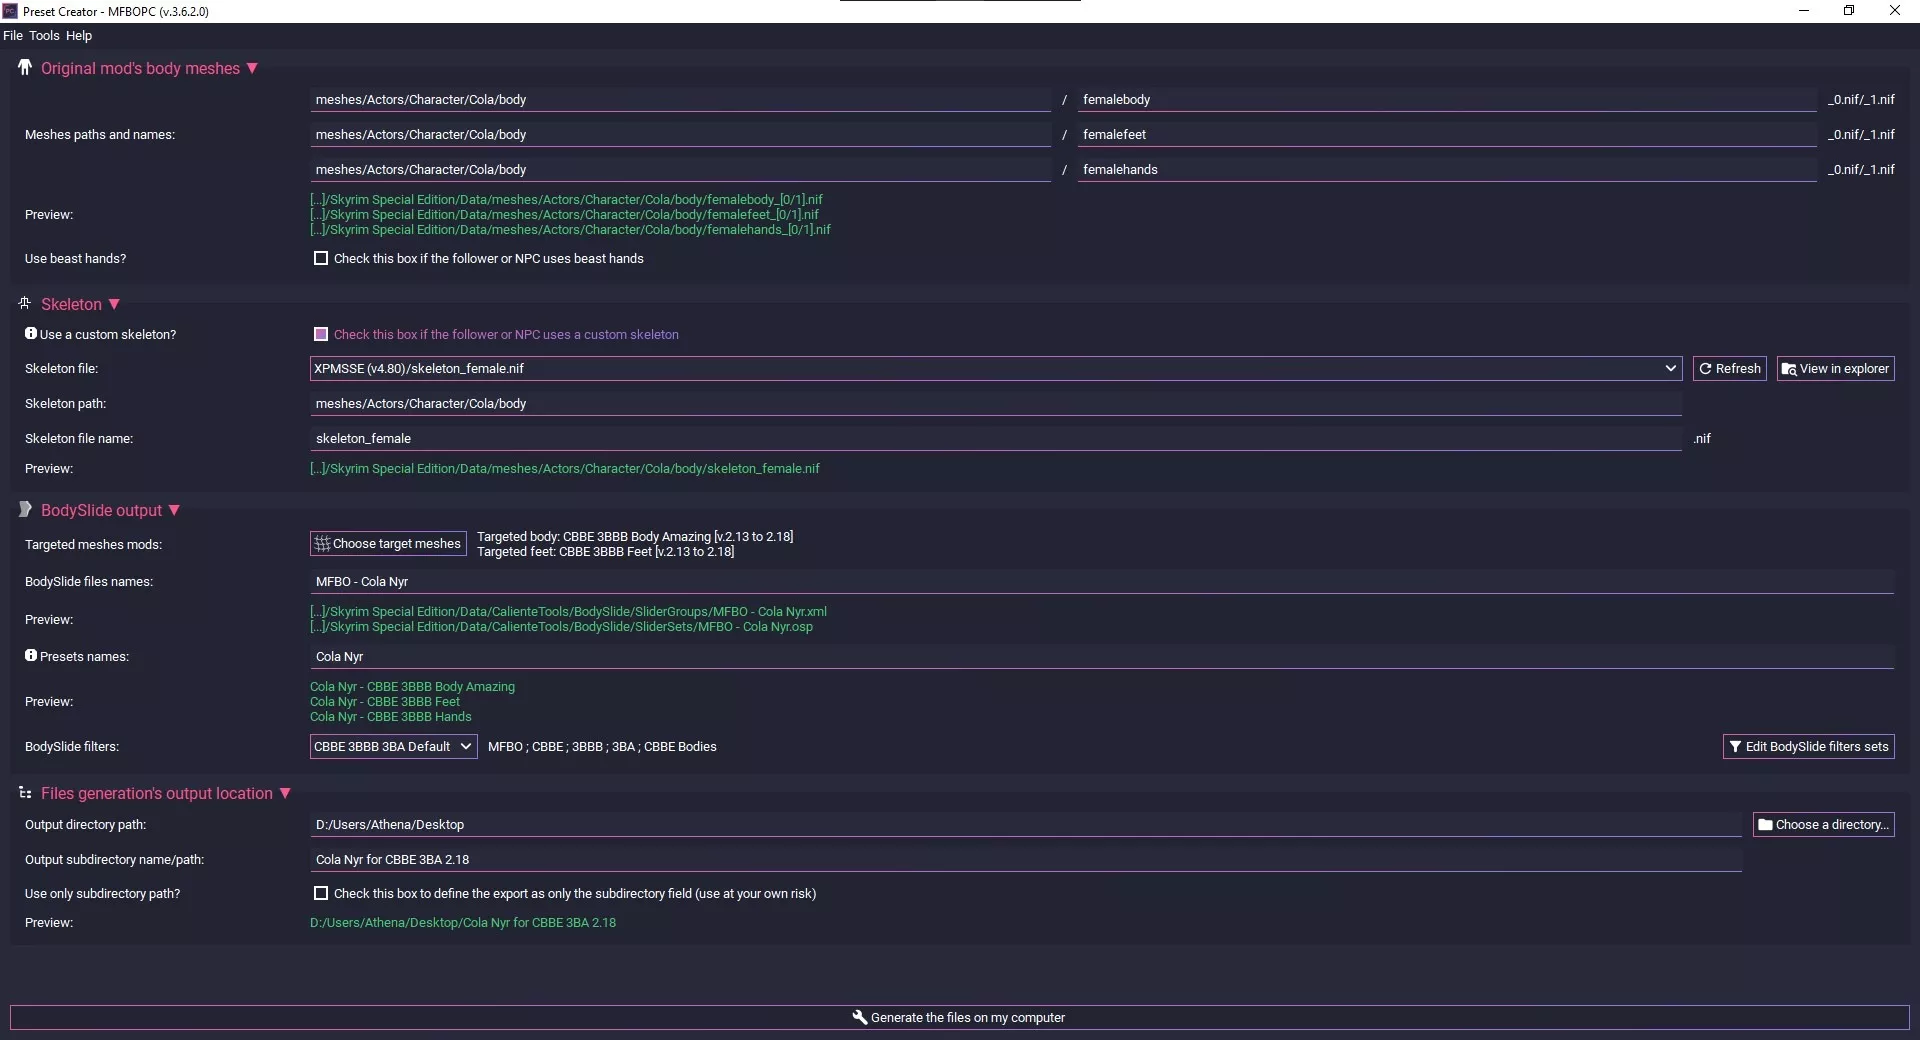Click the femalefeet mesh path field
The image size is (1920, 1040).
click(680, 134)
